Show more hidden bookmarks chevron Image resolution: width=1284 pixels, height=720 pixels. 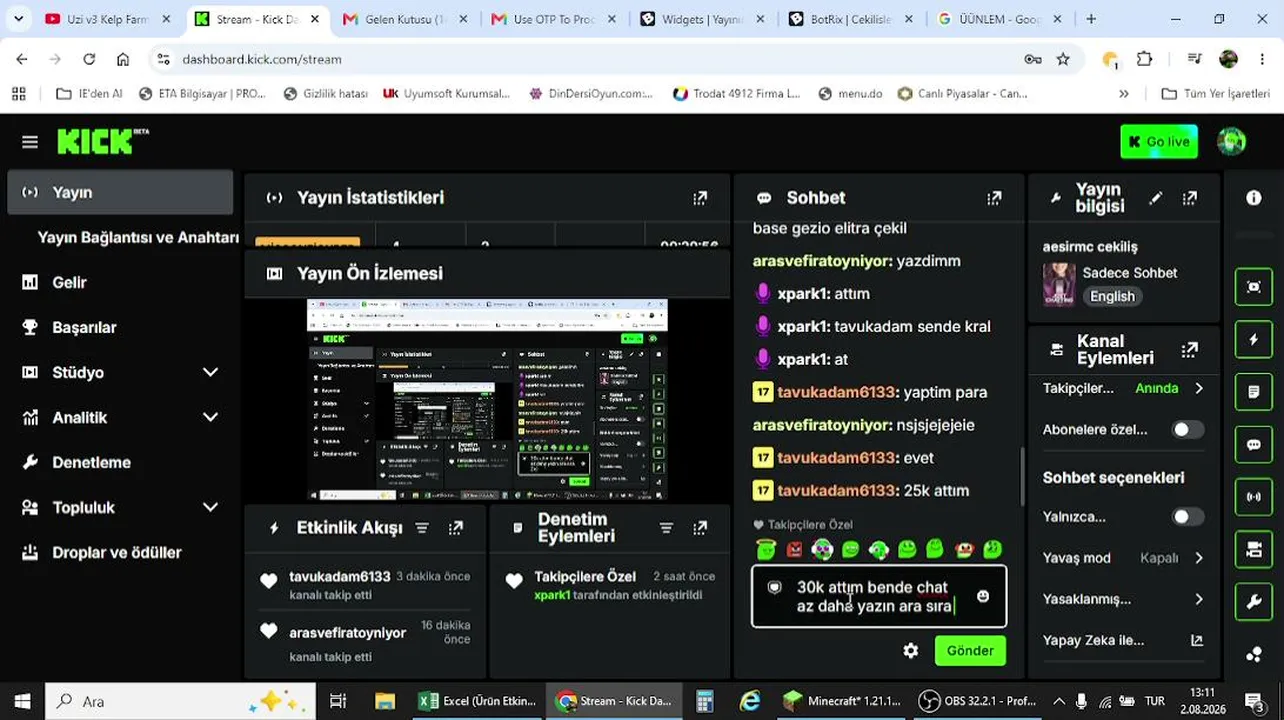tap(1124, 94)
